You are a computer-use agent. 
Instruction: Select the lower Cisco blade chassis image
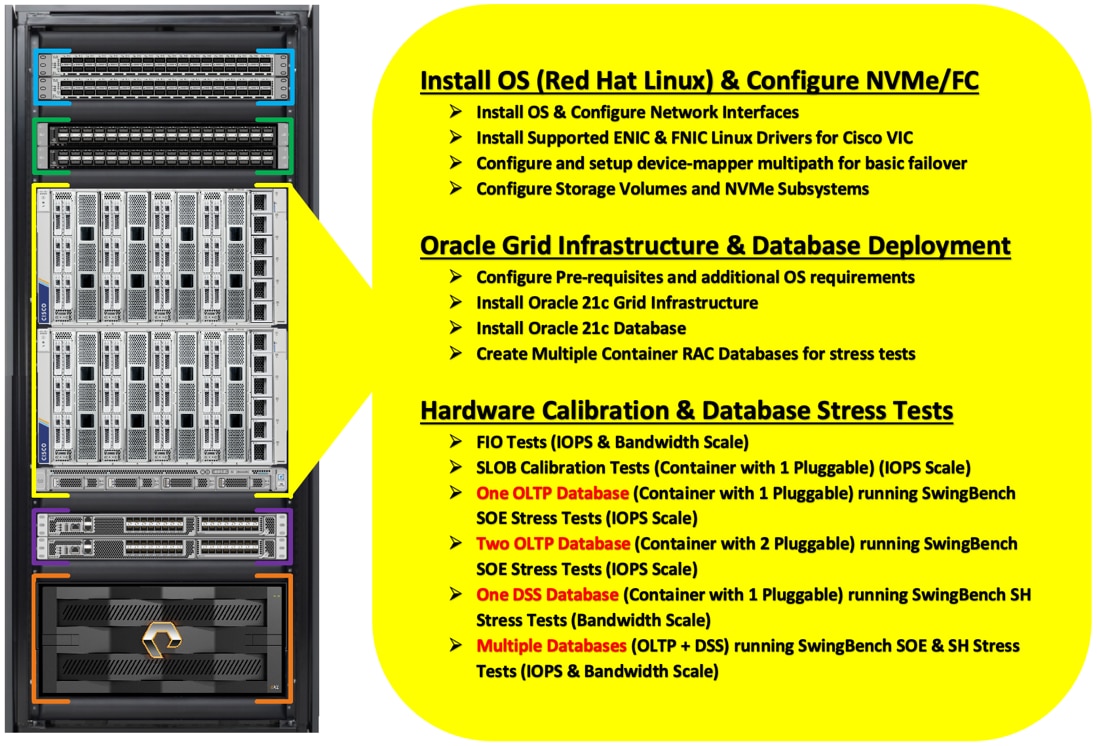(162, 396)
